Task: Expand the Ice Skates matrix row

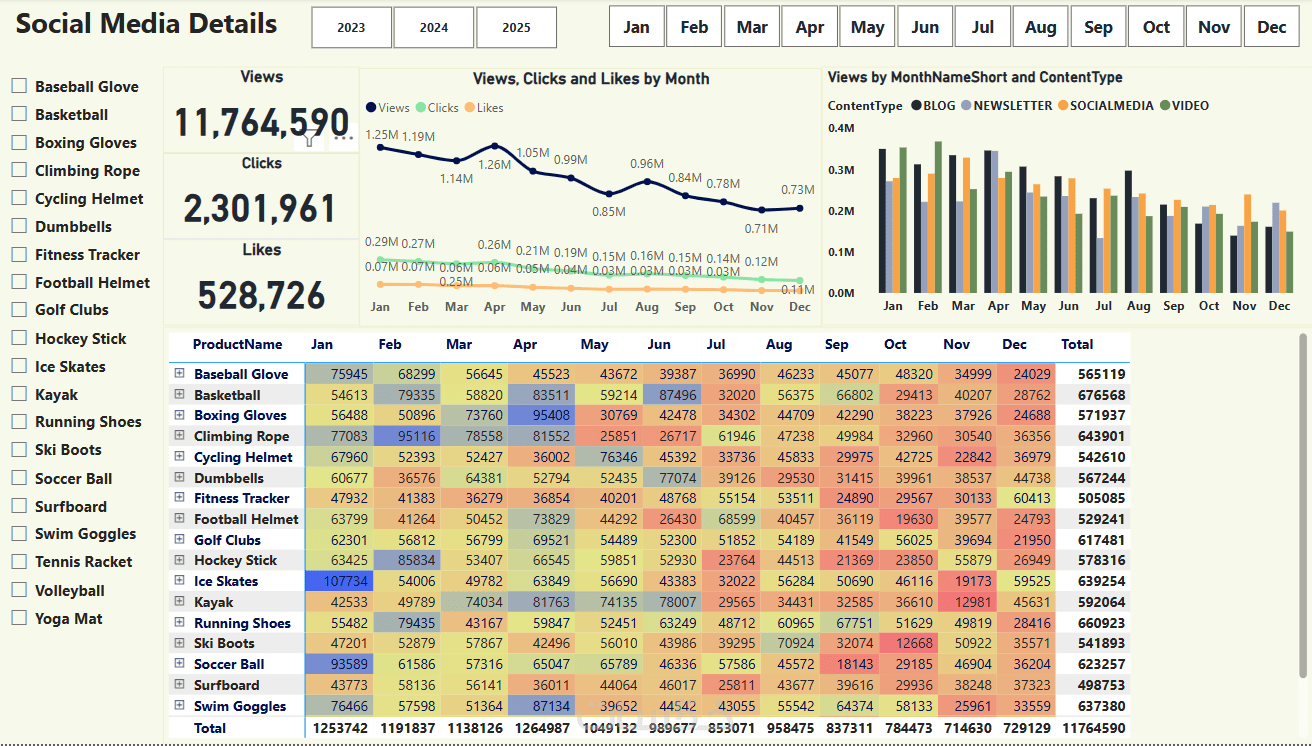Action: point(180,580)
